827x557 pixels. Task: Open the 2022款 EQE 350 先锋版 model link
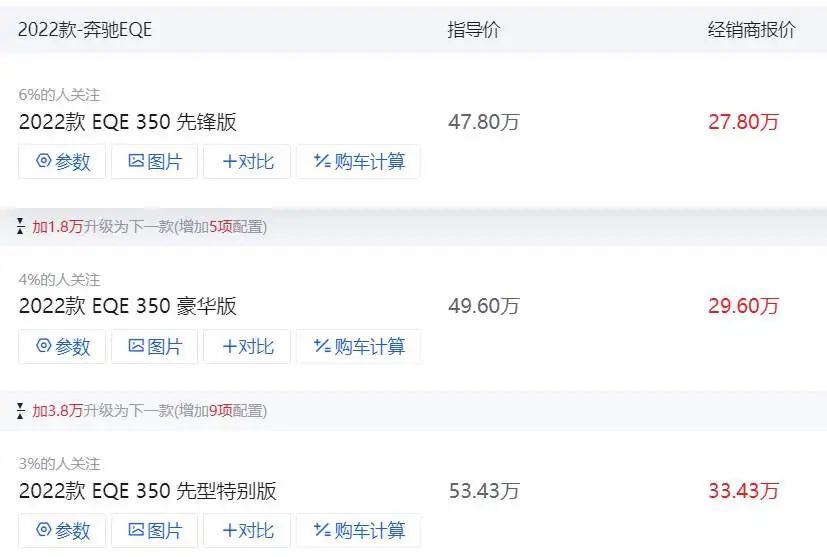127,122
